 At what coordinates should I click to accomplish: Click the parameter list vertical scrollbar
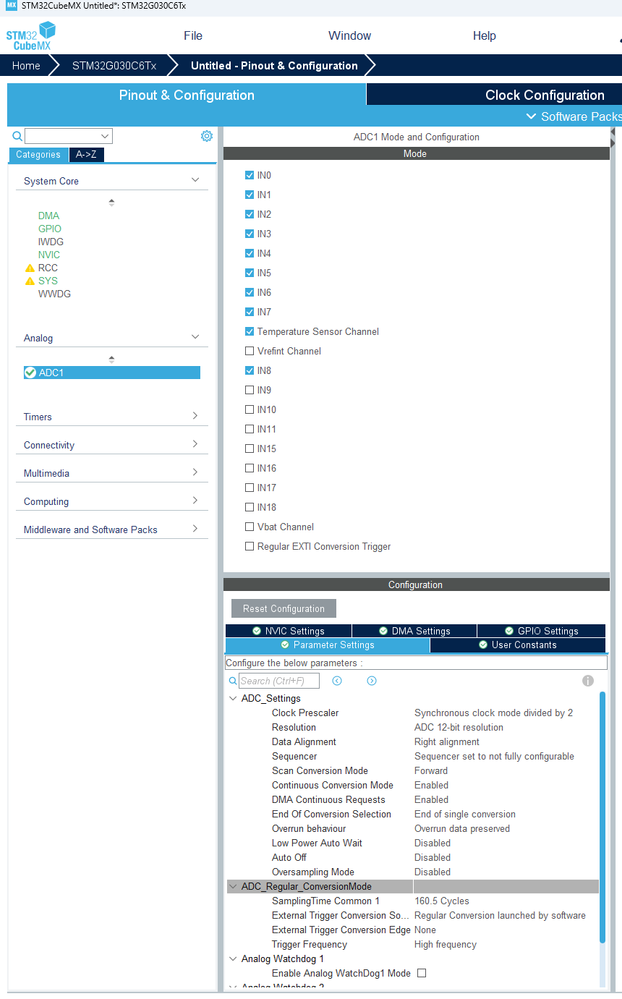602,817
